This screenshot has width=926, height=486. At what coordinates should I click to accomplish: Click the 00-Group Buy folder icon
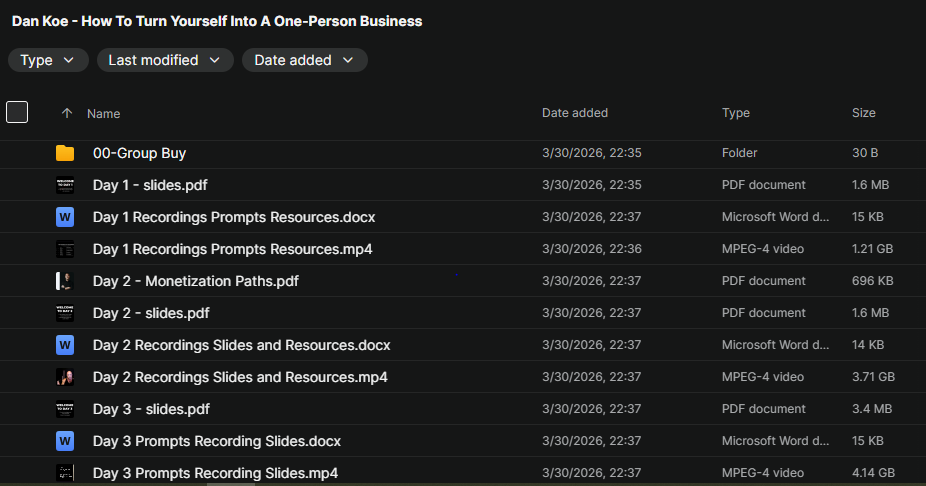pyautogui.click(x=65, y=154)
